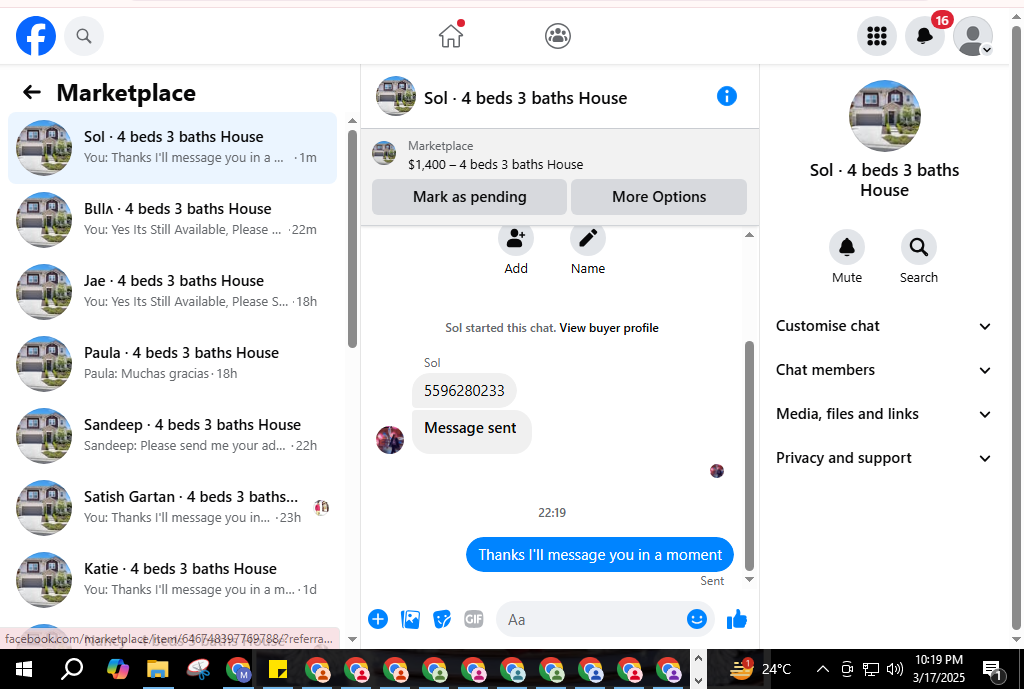Click the read-receipt avatar below messages
The image size is (1024, 689).
coord(717,471)
